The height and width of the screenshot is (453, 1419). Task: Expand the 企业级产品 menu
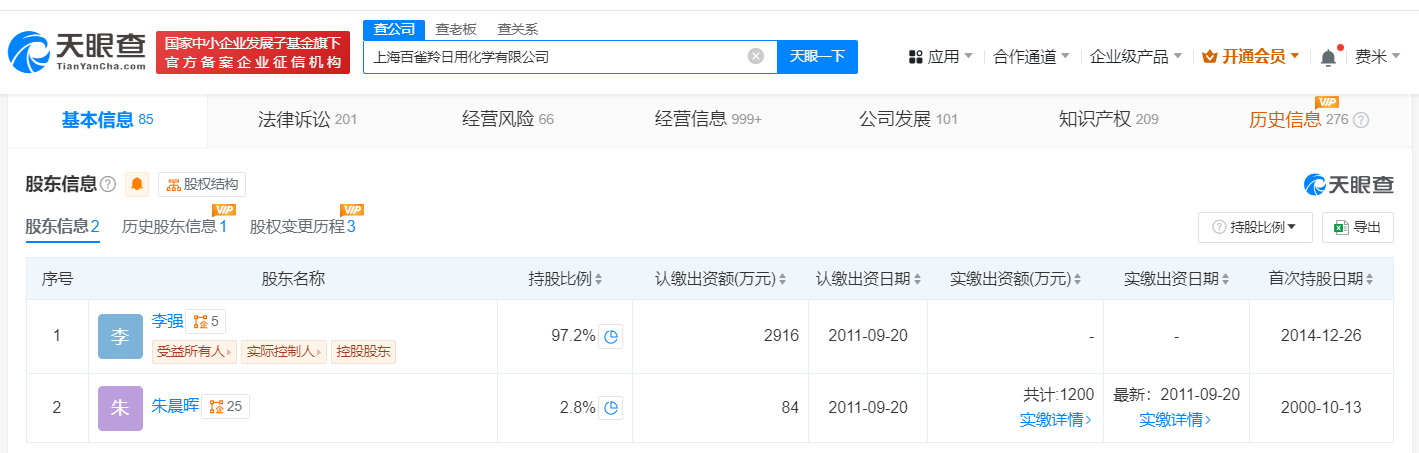point(1135,57)
